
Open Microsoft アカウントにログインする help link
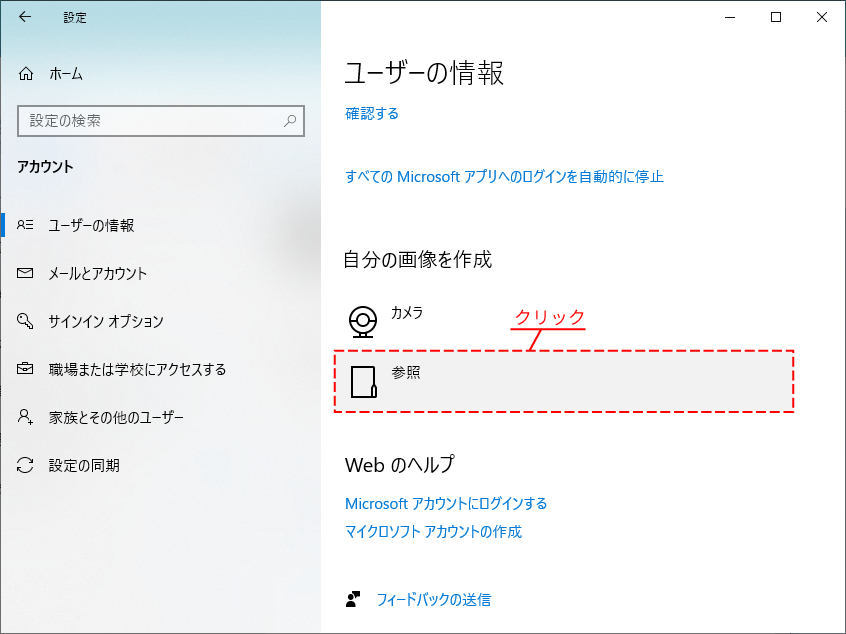446,503
